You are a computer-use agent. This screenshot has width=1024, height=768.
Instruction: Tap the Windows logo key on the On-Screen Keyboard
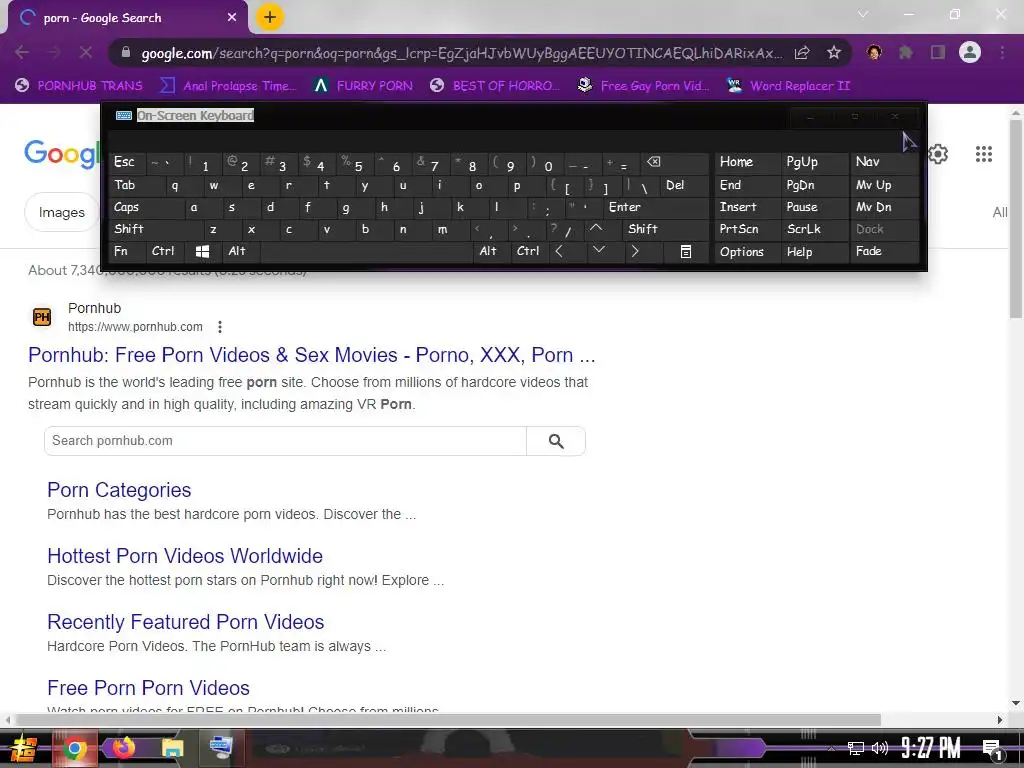(202, 251)
